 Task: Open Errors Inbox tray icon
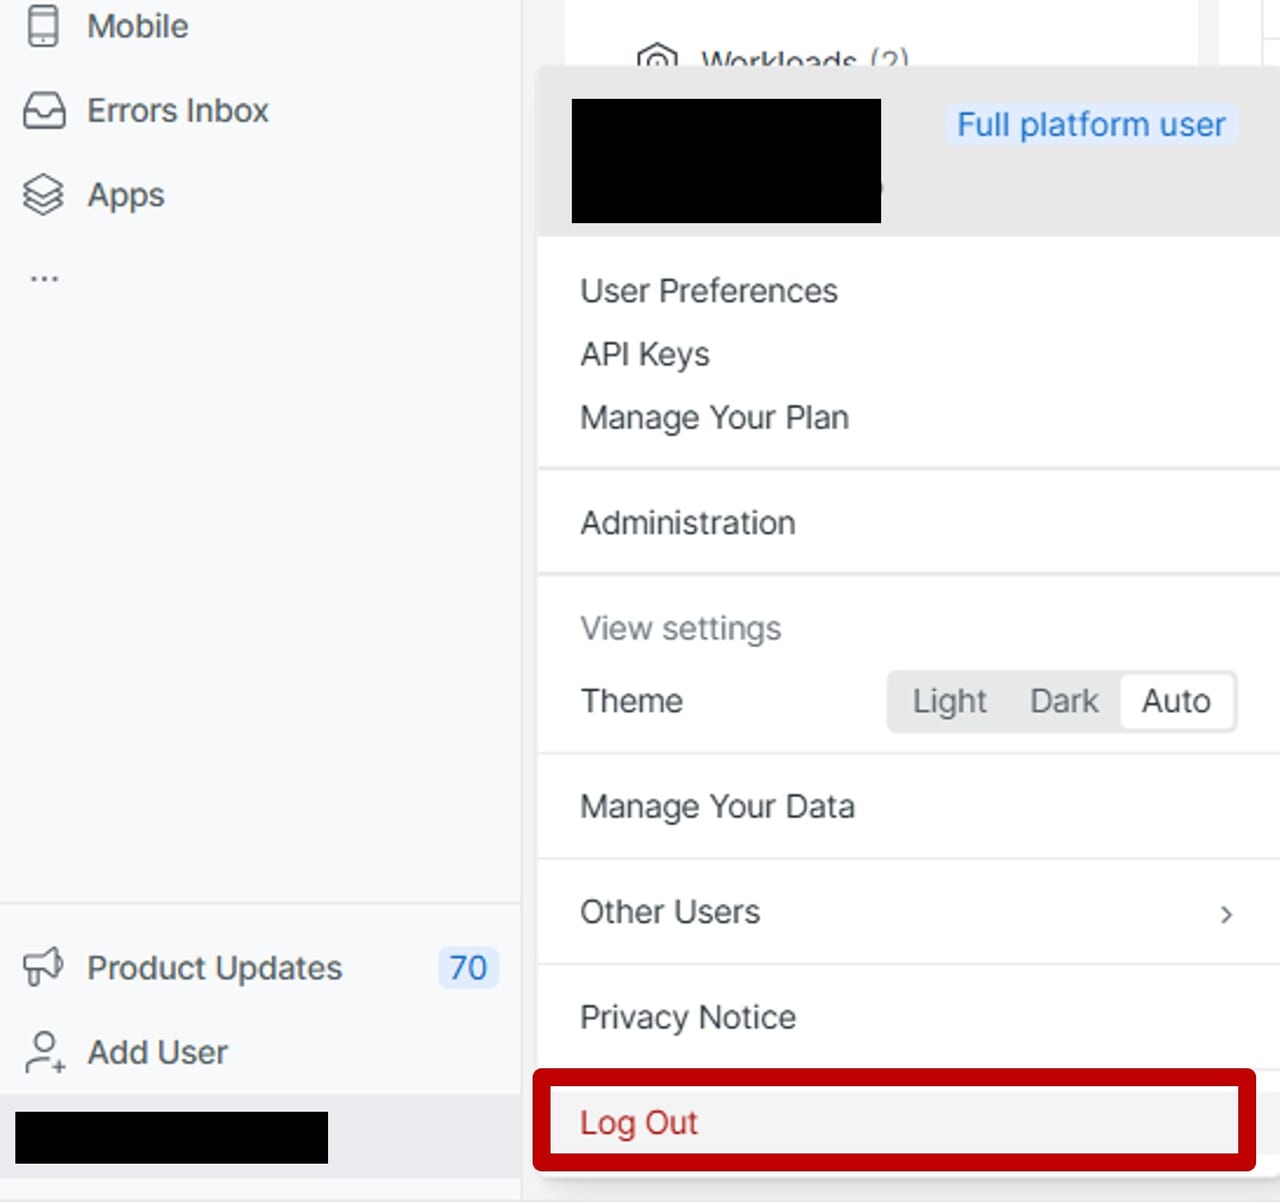(x=44, y=111)
